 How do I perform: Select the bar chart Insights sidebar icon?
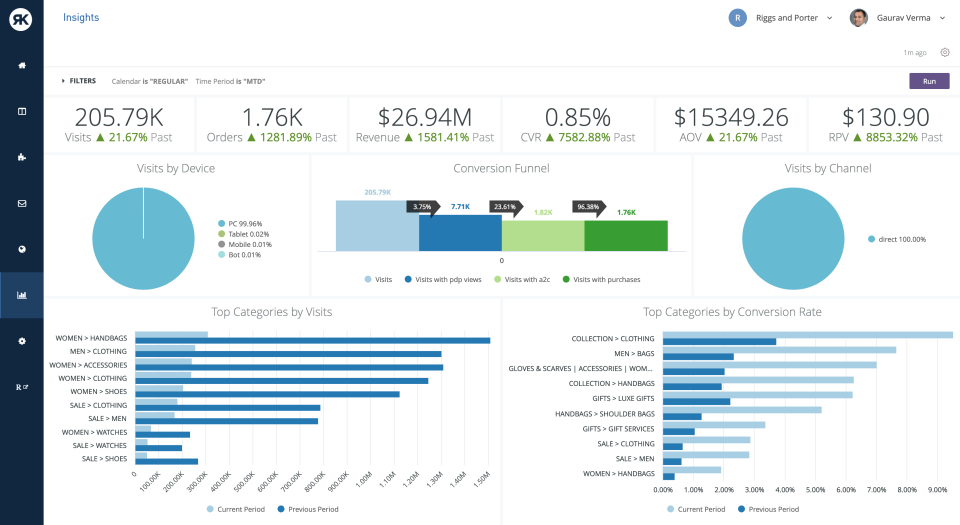21,295
